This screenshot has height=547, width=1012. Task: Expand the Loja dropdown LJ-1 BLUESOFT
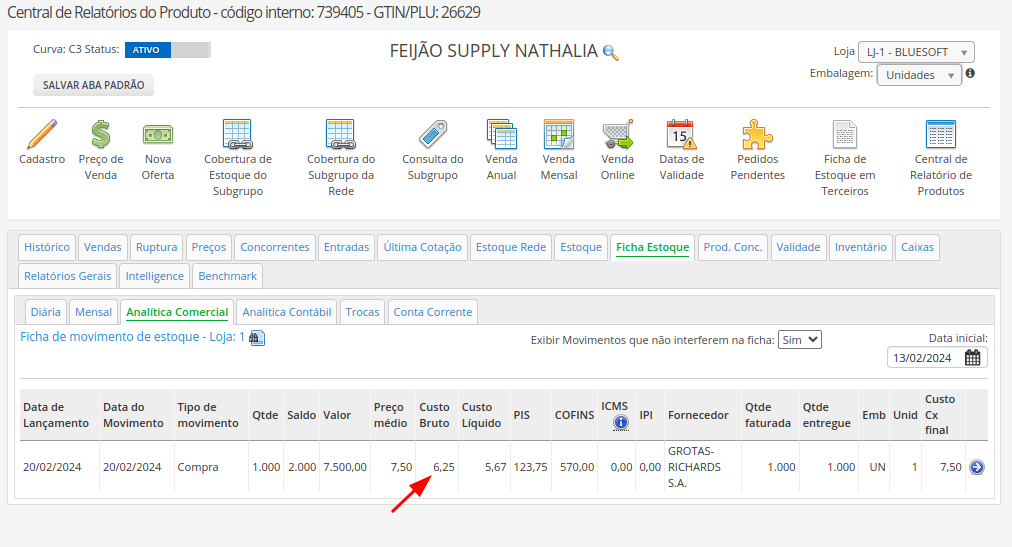pyautogui.click(x=916, y=52)
